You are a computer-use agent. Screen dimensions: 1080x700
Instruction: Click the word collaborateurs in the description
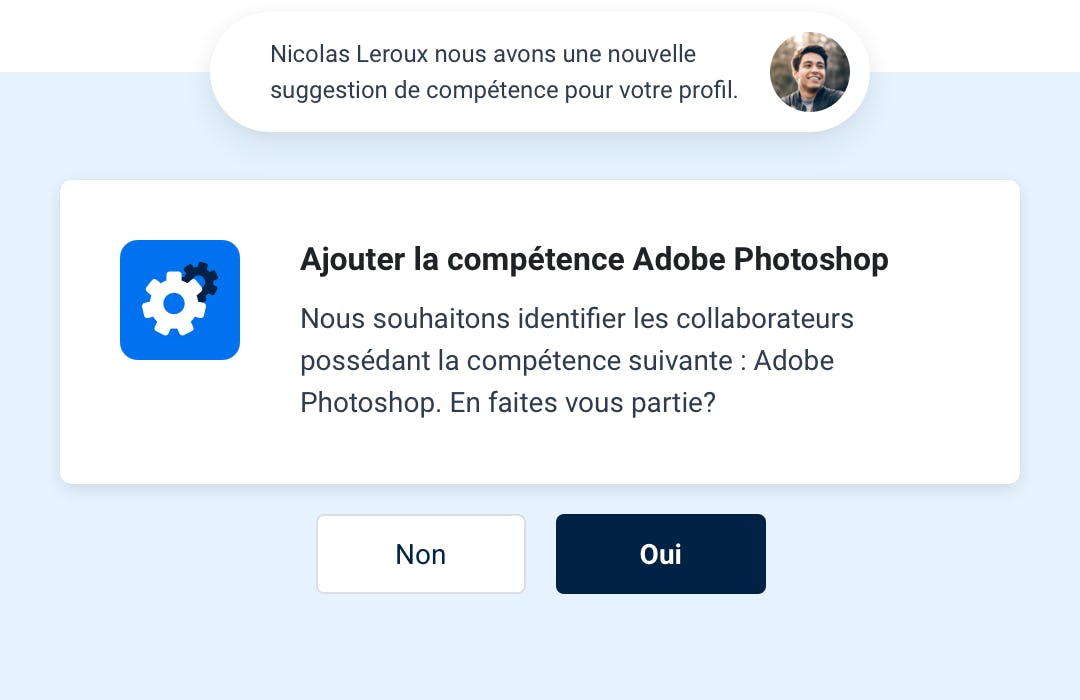click(x=765, y=318)
